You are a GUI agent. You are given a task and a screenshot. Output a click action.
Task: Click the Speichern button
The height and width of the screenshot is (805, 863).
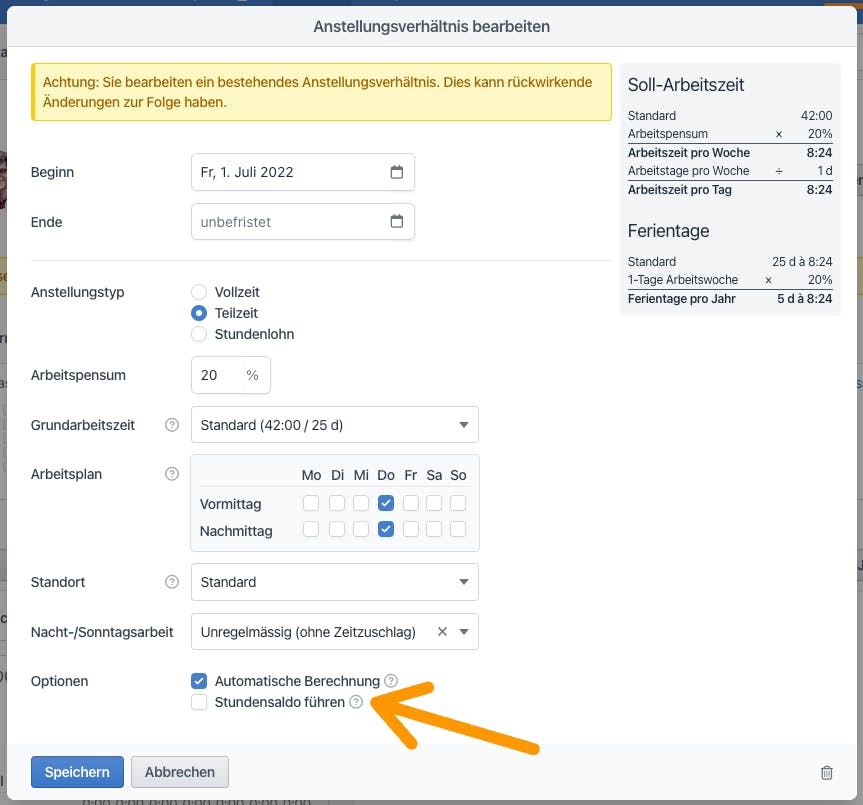(77, 772)
